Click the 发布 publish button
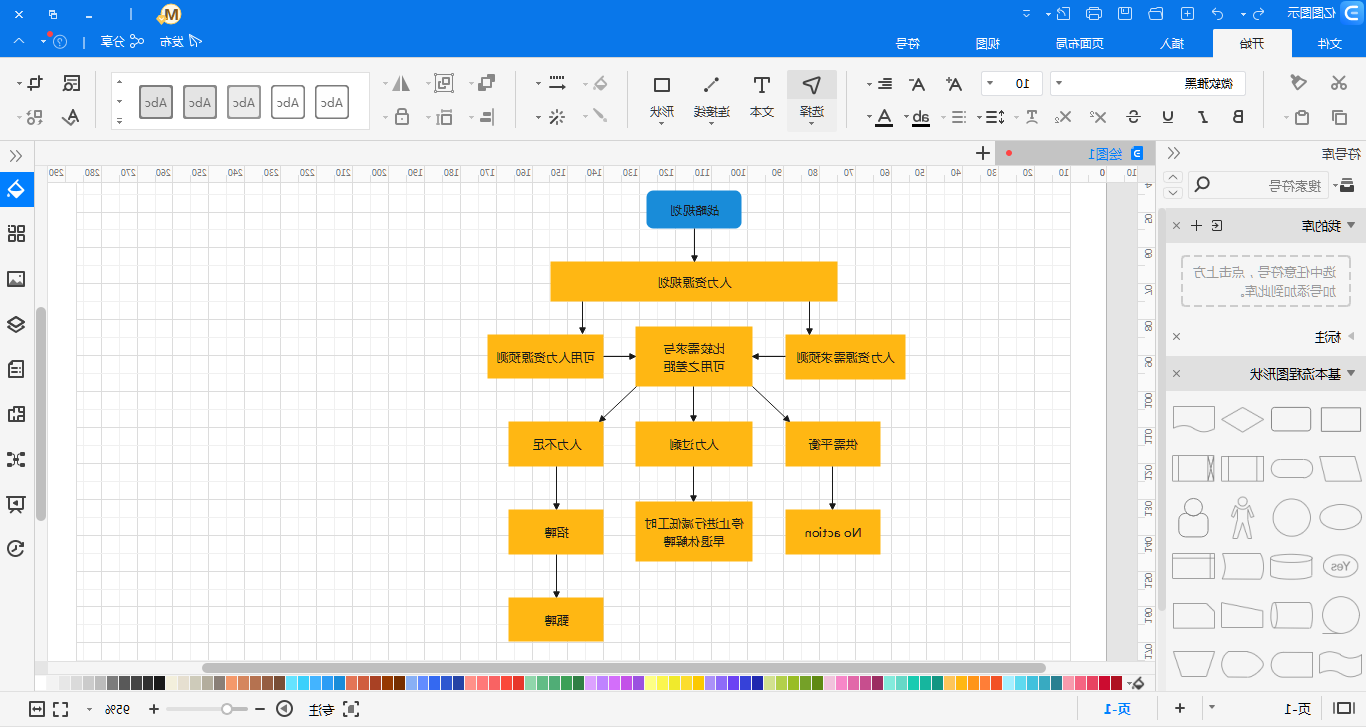The width and height of the screenshot is (1366, 727). coord(181,42)
